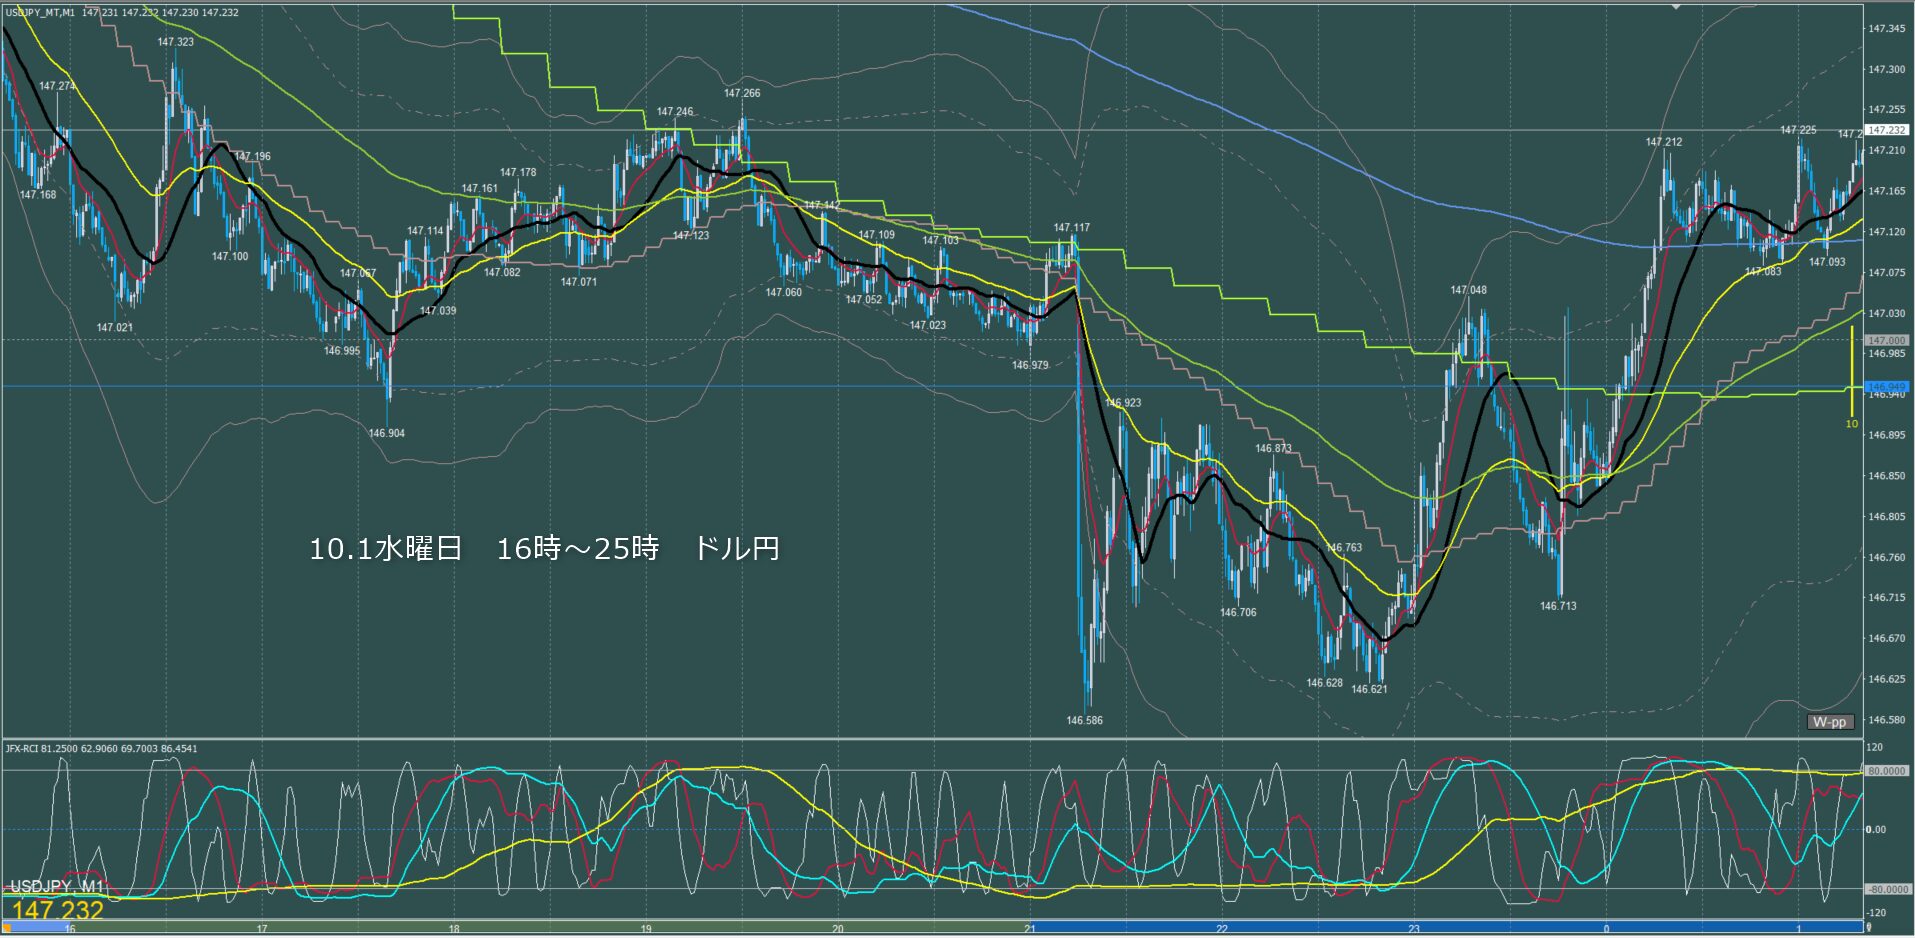Select the 80.0000 RCI level tag
This screenshot has height=938, width=1915.
click(x=1886, y=771)
